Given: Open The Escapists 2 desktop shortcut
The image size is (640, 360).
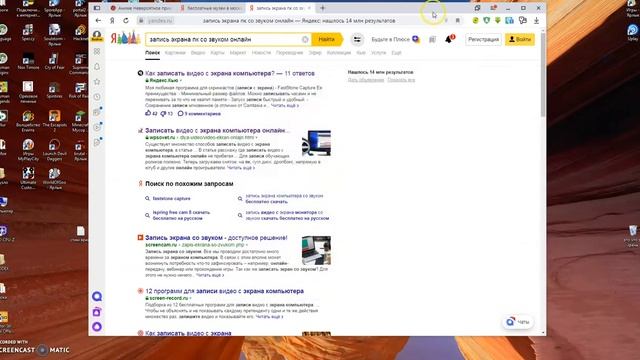Looking at the screenshot, I should pos(54,121).
